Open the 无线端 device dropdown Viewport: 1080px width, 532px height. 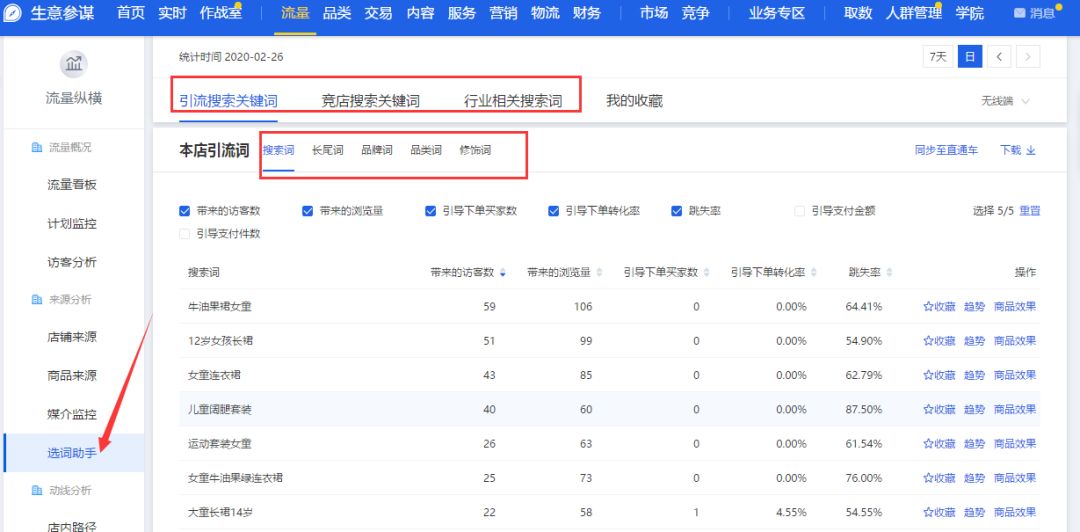[x=1006, y=101]
